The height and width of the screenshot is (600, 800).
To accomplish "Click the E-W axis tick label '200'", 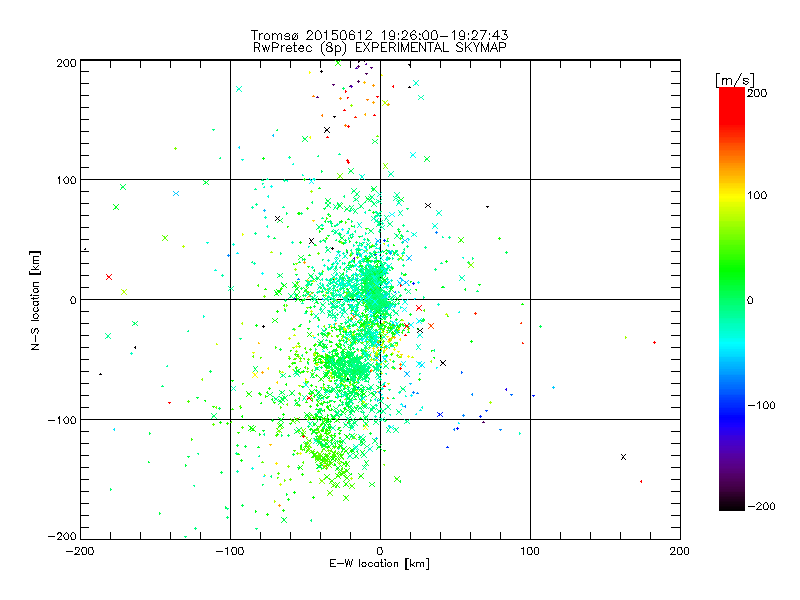I will tap(680, 551).
